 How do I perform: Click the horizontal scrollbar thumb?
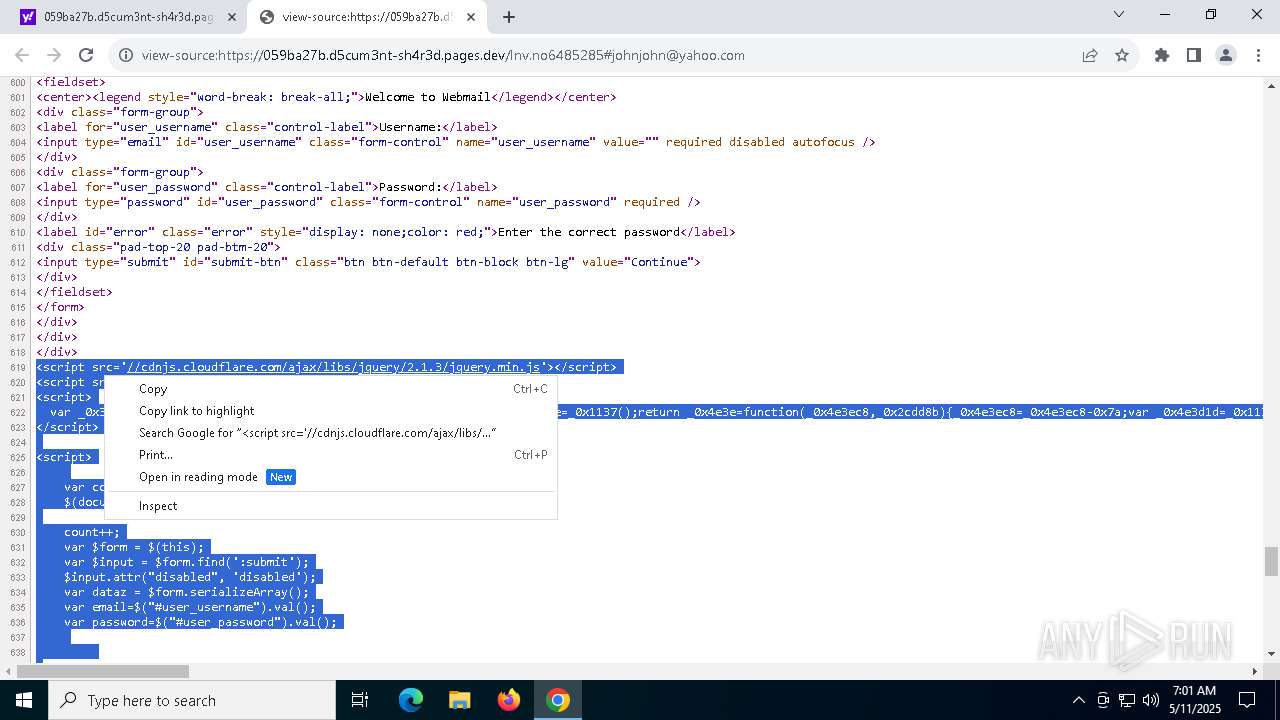[x=103, y=671]
